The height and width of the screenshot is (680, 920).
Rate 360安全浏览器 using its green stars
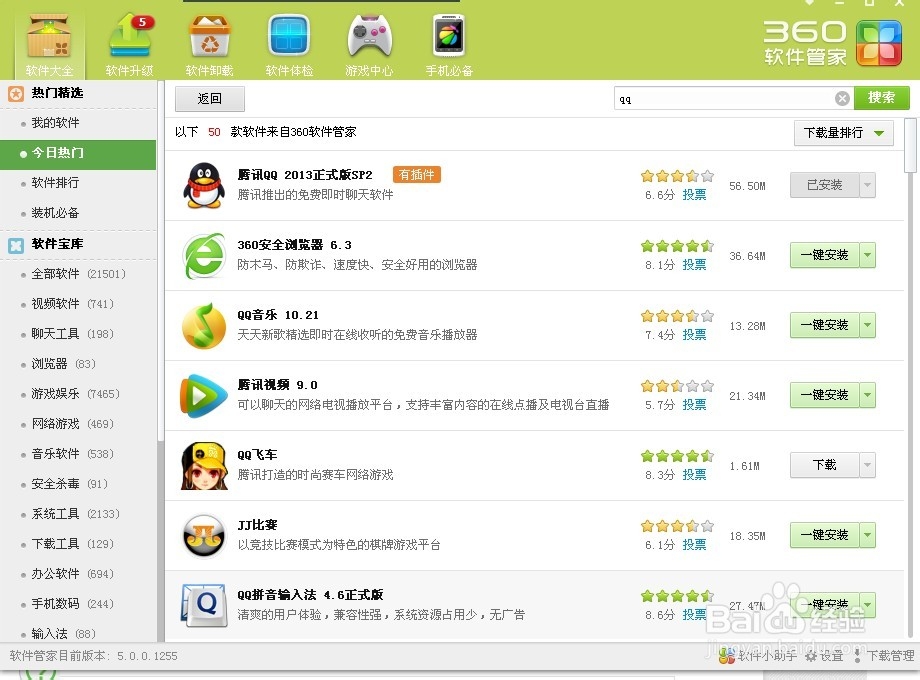[x=677, y=246]
